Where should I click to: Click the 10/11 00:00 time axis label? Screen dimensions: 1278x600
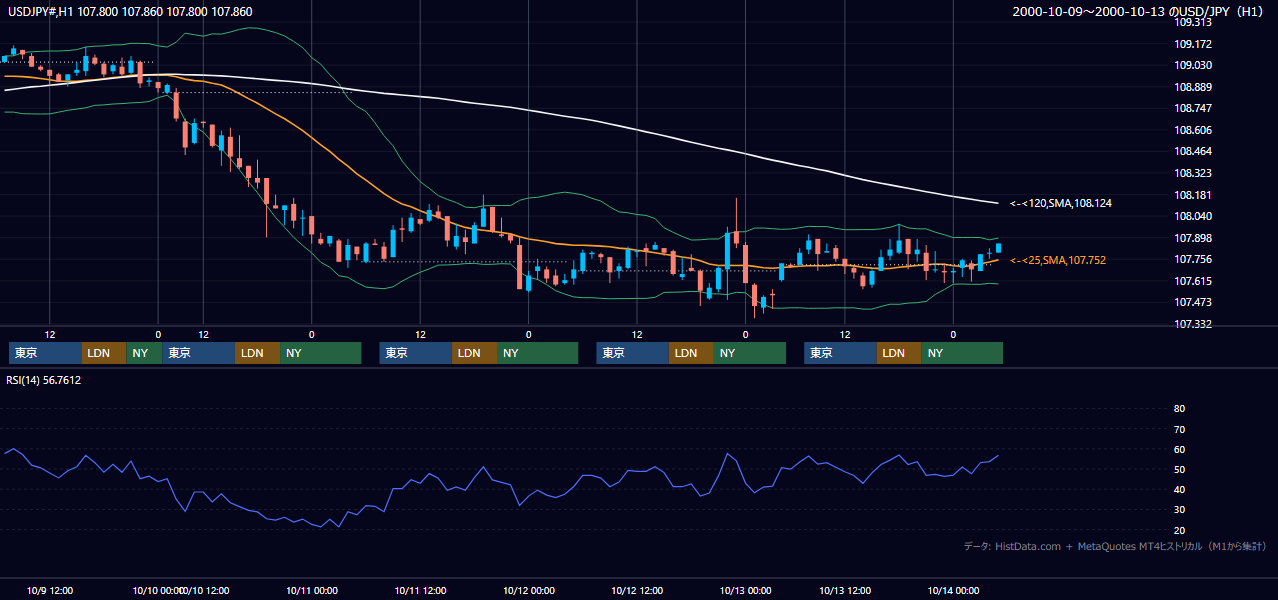(x=311, y=590)
